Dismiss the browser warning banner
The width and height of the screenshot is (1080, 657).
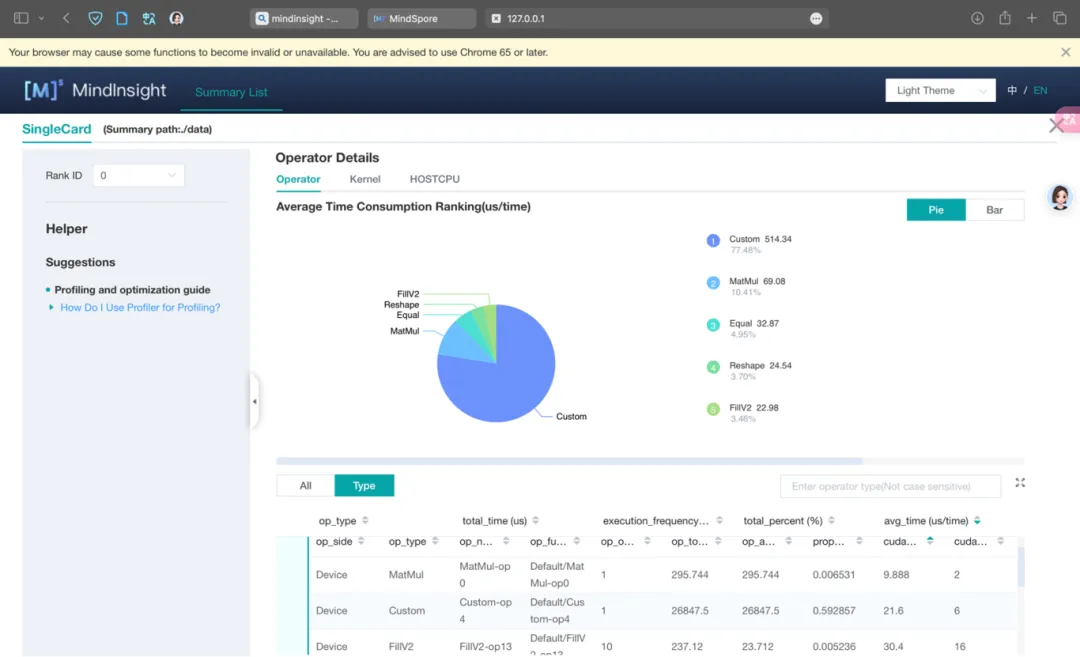click(x=1065, y=52)
